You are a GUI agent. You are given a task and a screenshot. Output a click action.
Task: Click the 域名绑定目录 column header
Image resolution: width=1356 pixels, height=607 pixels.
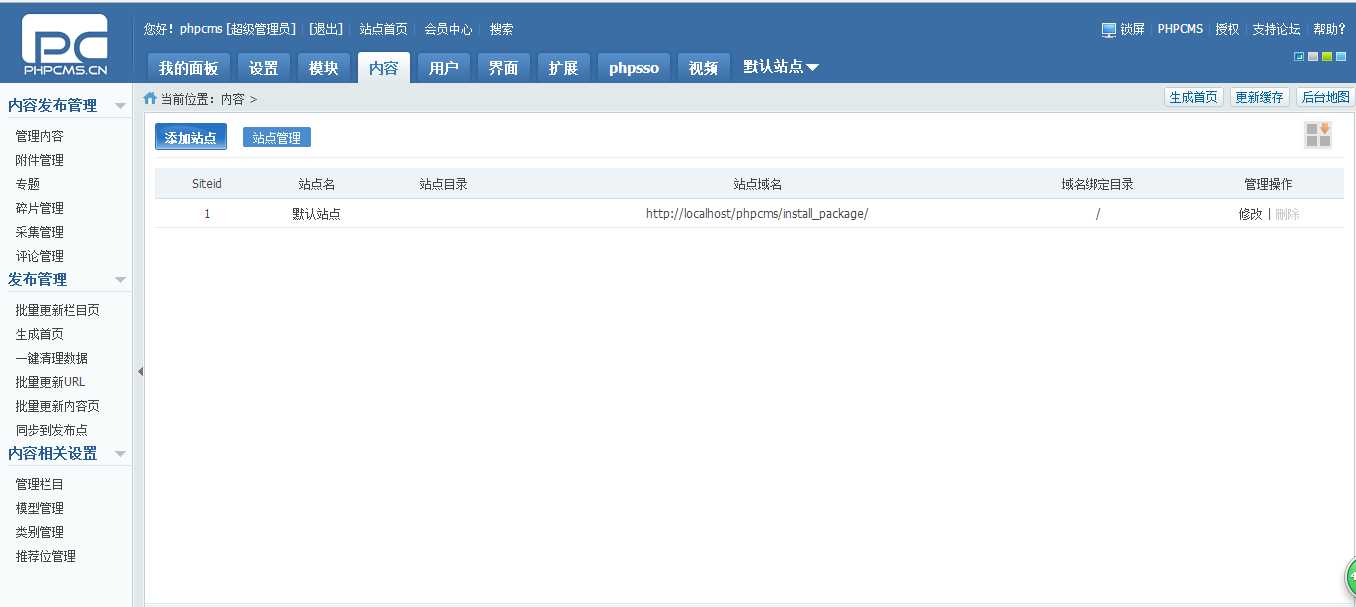(1098, 184)
